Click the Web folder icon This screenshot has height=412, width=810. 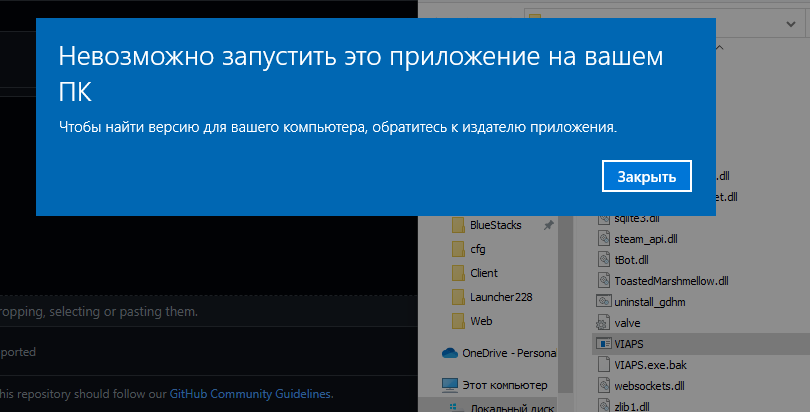(458, 321)
